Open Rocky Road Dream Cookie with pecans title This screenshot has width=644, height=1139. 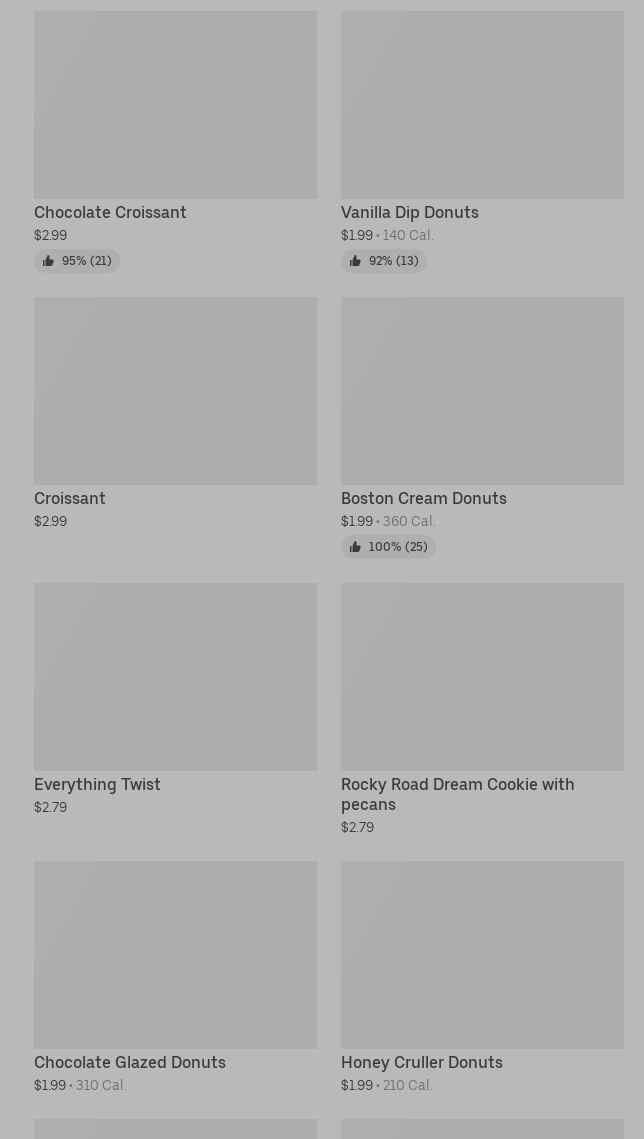(458, 795)
